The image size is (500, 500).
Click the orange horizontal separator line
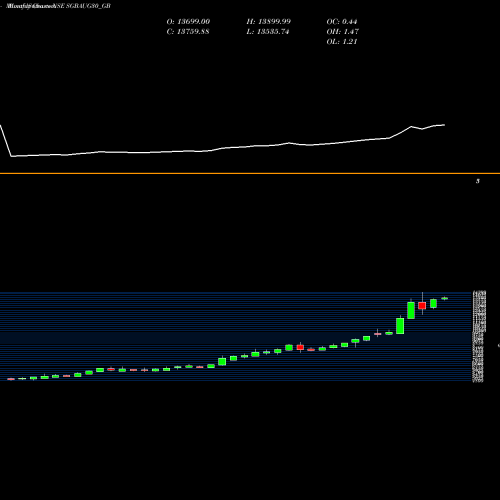[x=250, y=173]
